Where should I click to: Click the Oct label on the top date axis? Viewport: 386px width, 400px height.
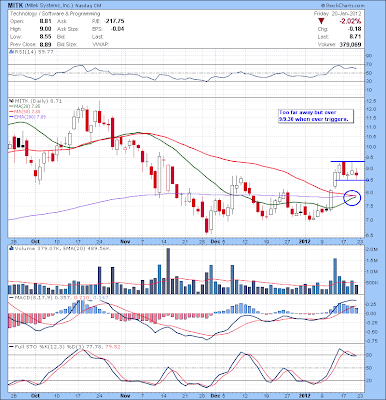(34, 241)
